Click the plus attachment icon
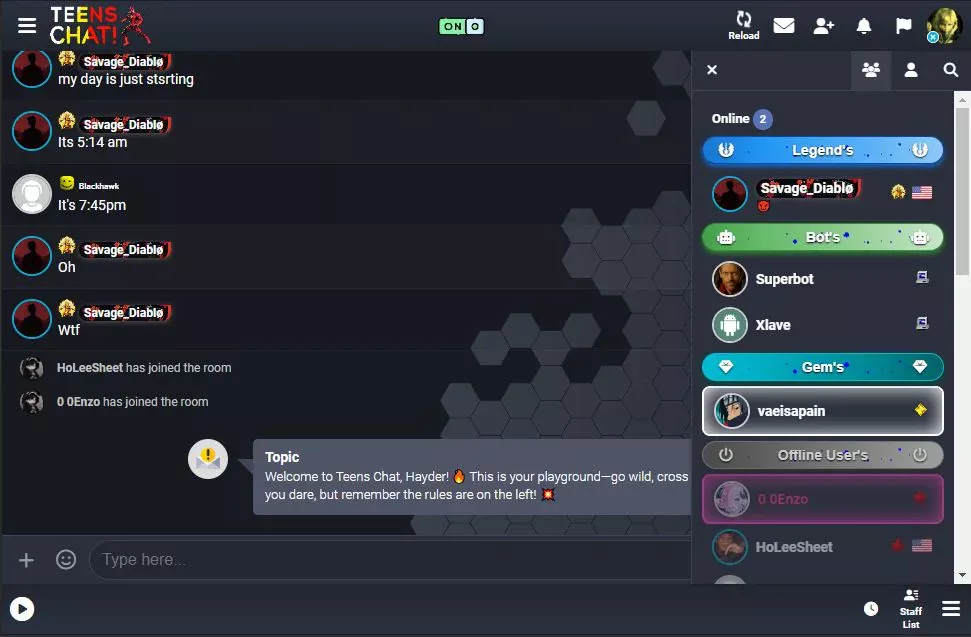The image size is (971, 637). pos(26,560)
